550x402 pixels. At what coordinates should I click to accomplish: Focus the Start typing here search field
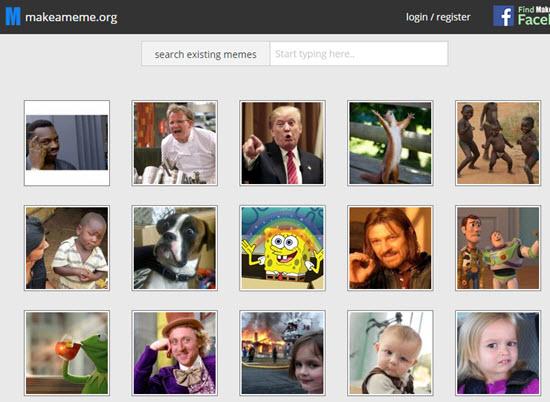[359, 54]
